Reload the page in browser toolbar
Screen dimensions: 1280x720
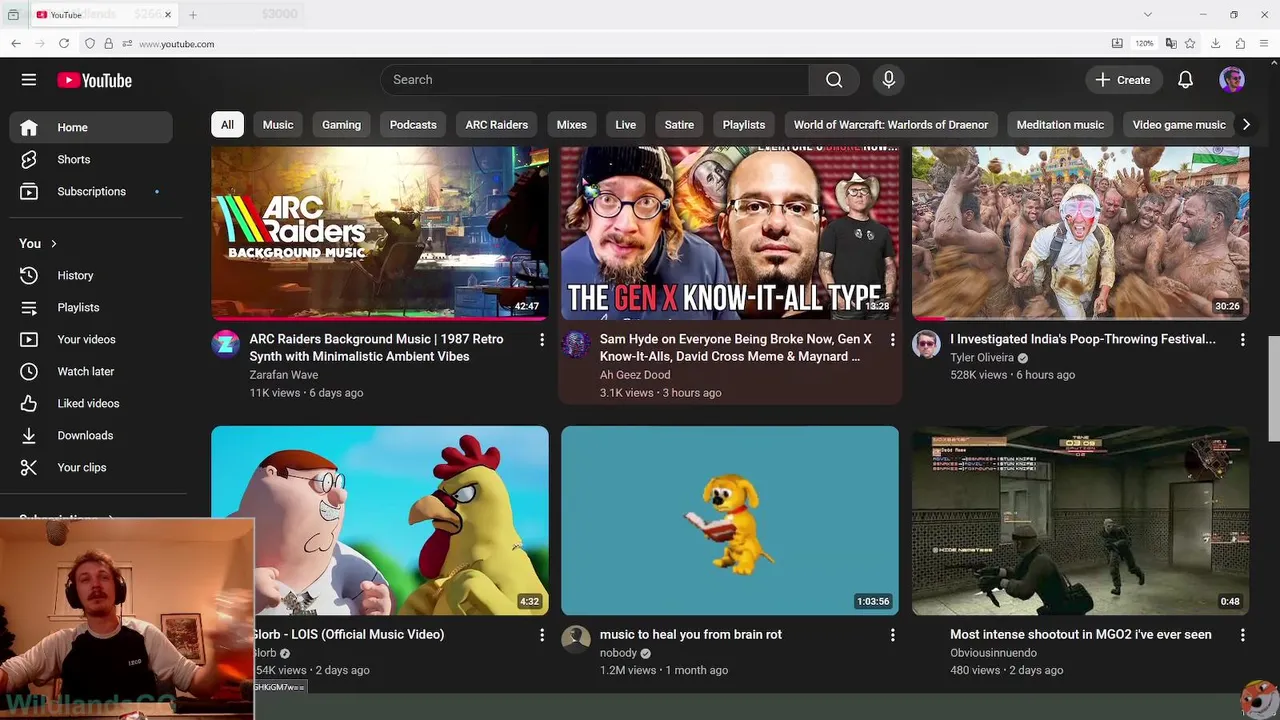click(64, 43)
